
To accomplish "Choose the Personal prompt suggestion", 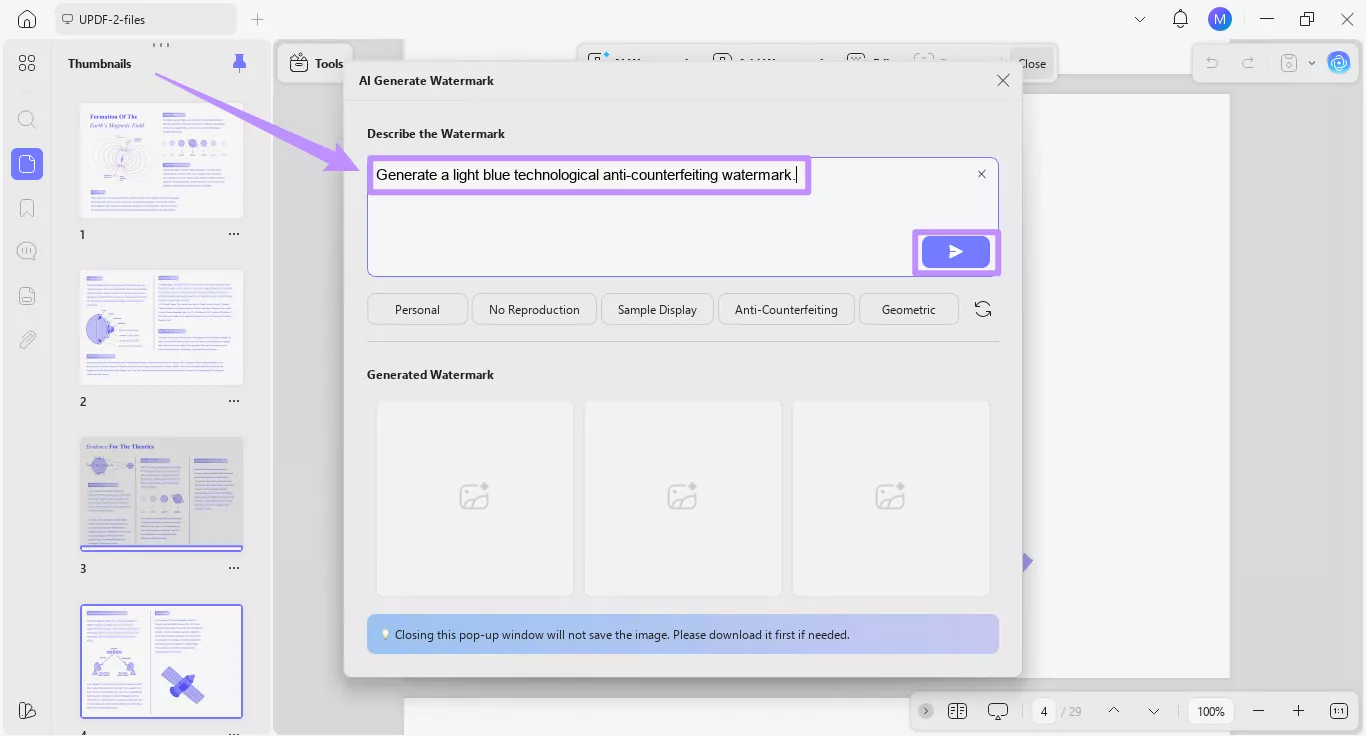I will point(417,309).
